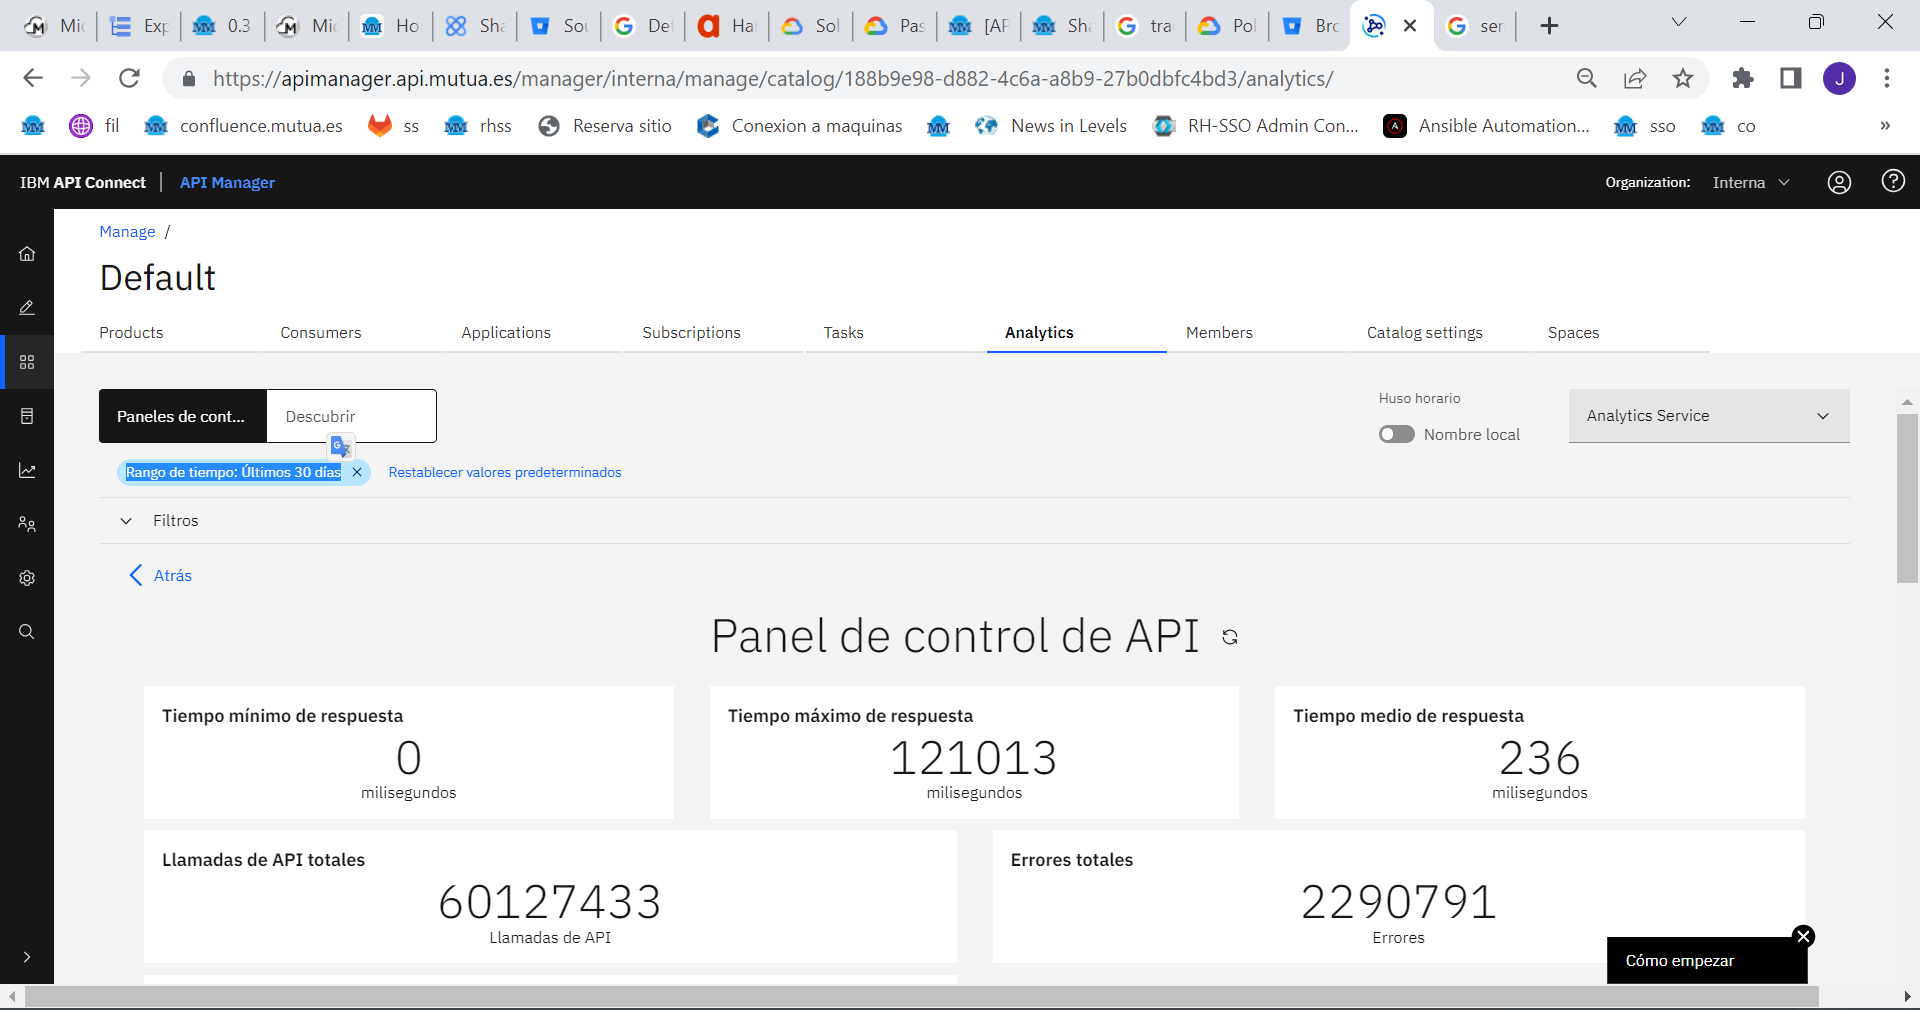
Task: Click the horizontal scrollbar at page bottom
Action: tap(920, 996)
